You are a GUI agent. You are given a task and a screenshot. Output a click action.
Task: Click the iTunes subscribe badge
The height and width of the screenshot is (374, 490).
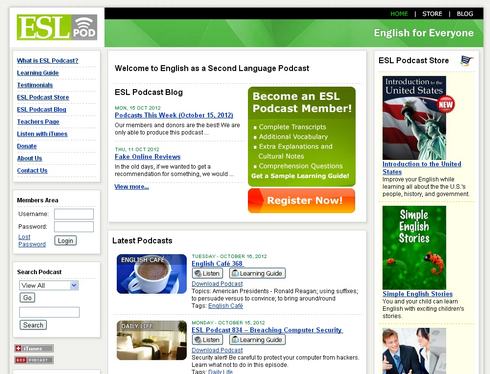[34, 348]
